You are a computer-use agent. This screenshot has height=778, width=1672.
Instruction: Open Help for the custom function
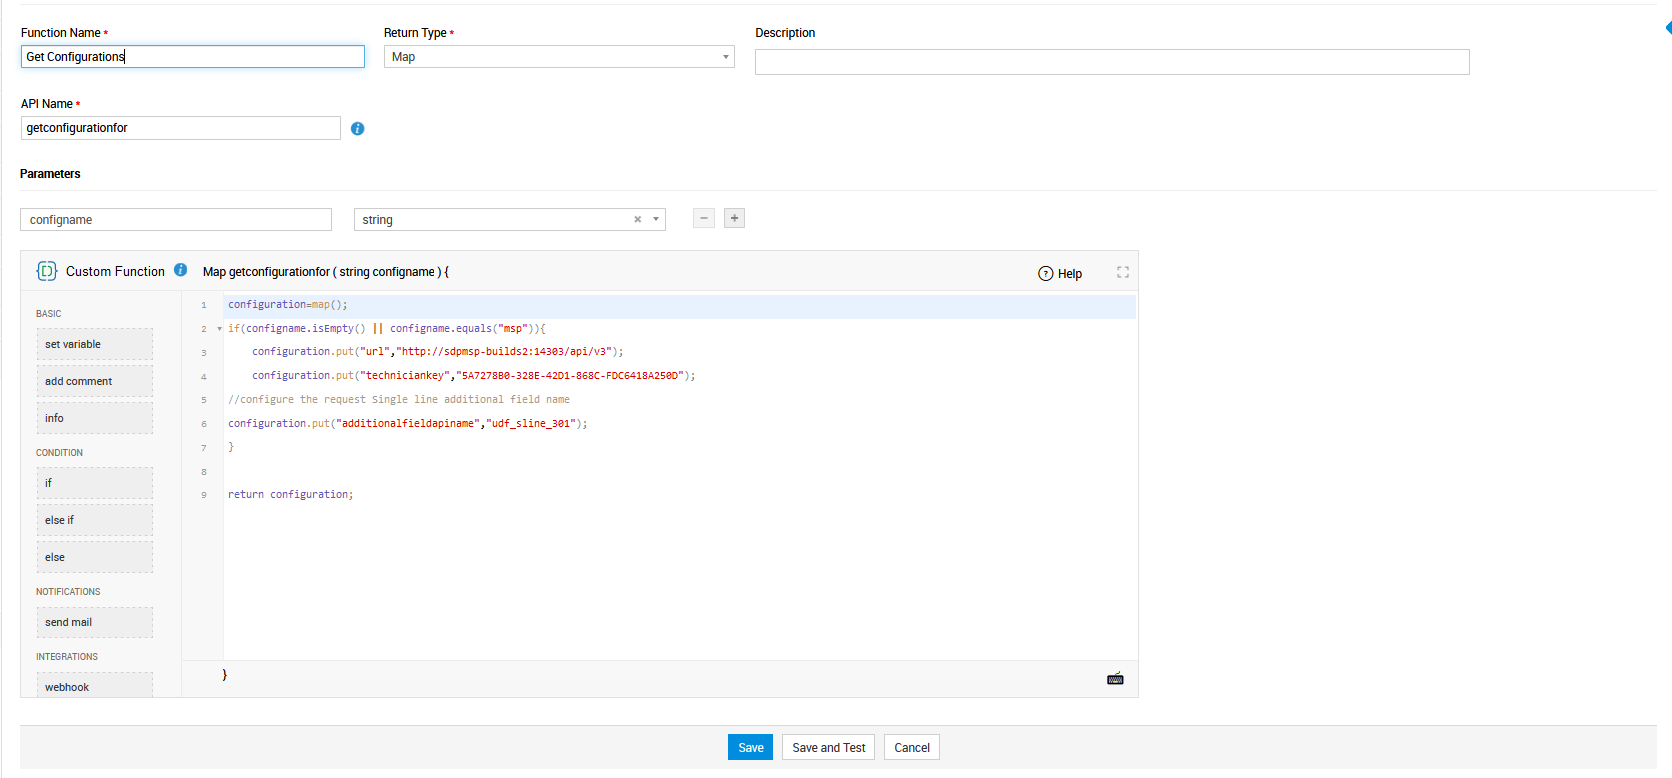coord(1060,274)
